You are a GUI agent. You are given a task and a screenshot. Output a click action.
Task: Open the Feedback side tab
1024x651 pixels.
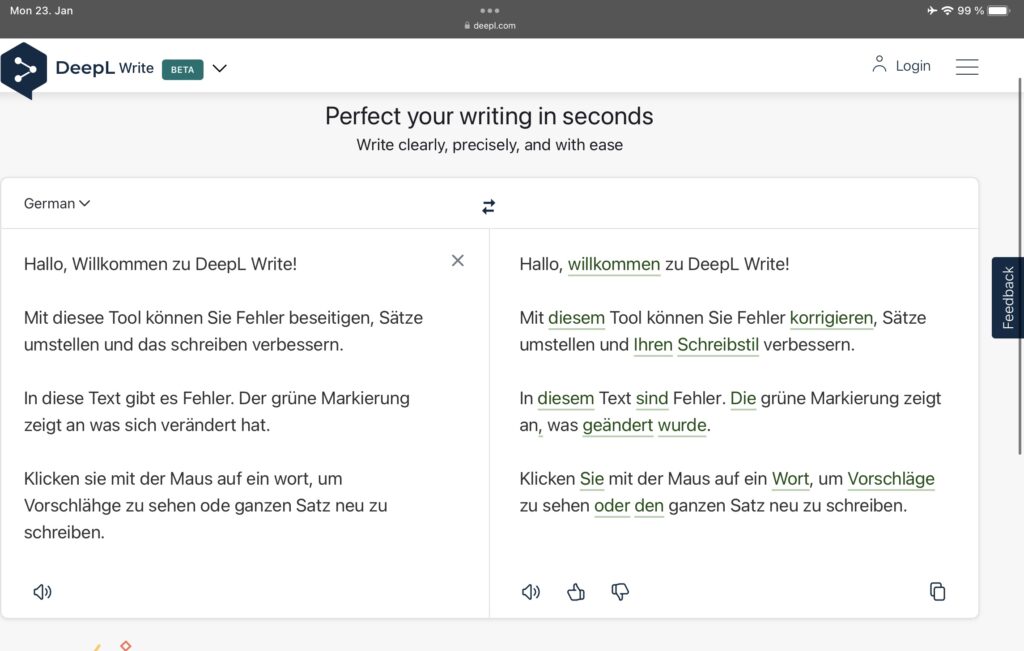(1007, 297)
